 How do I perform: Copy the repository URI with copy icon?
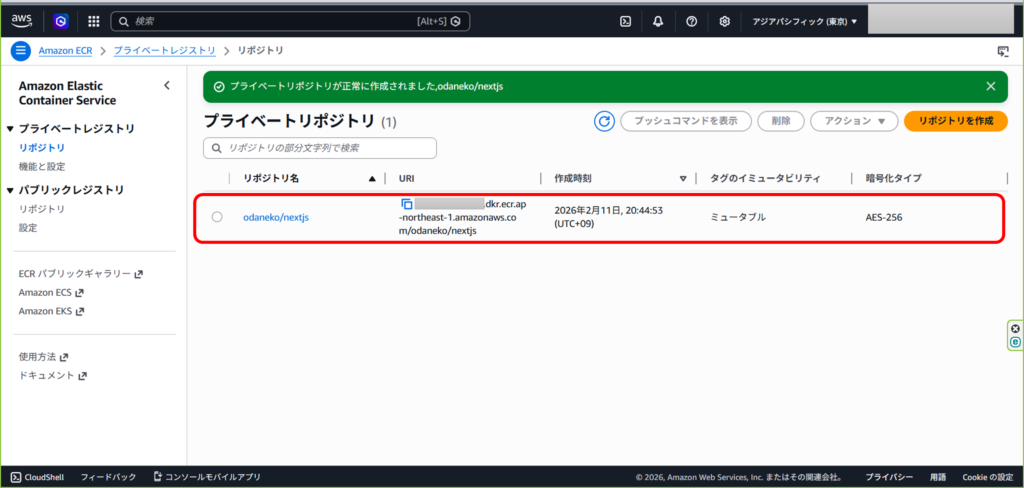click(407, 204)
